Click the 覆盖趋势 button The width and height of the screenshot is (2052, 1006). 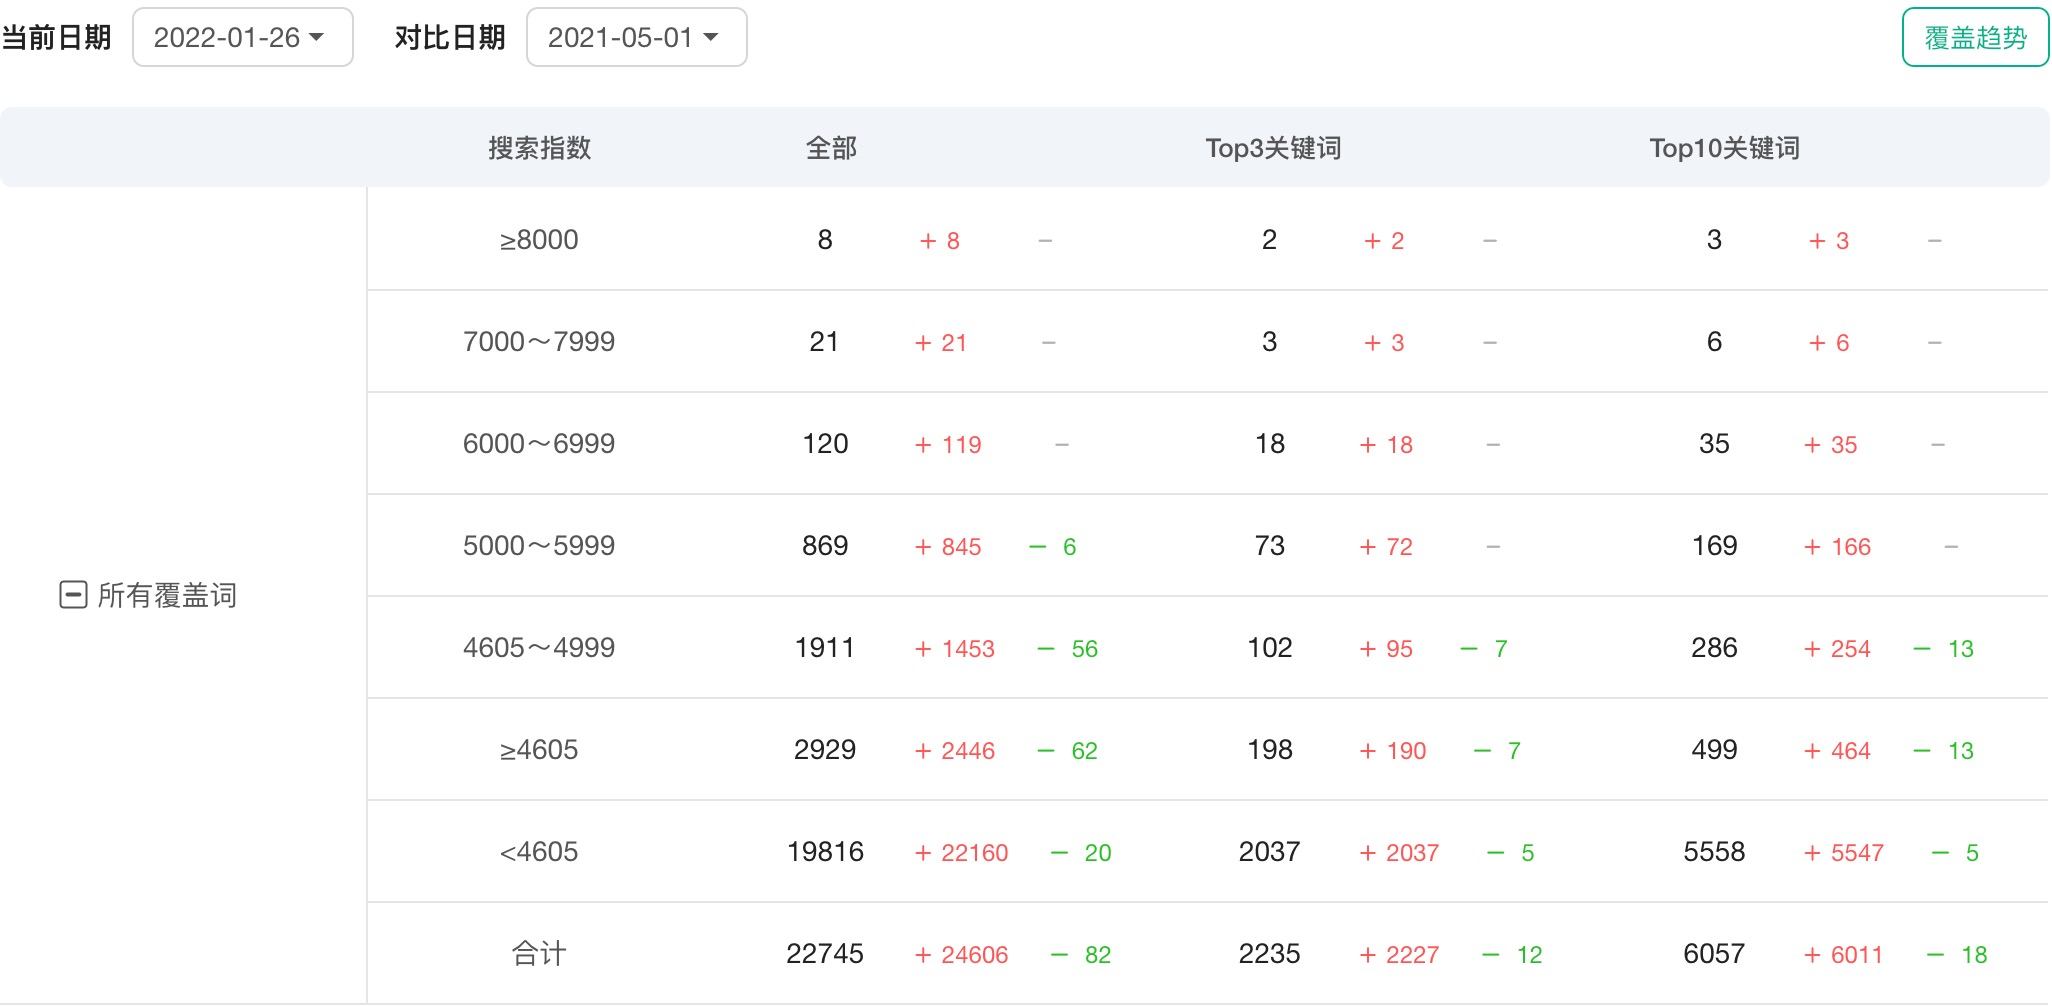tap(1974, 38)
